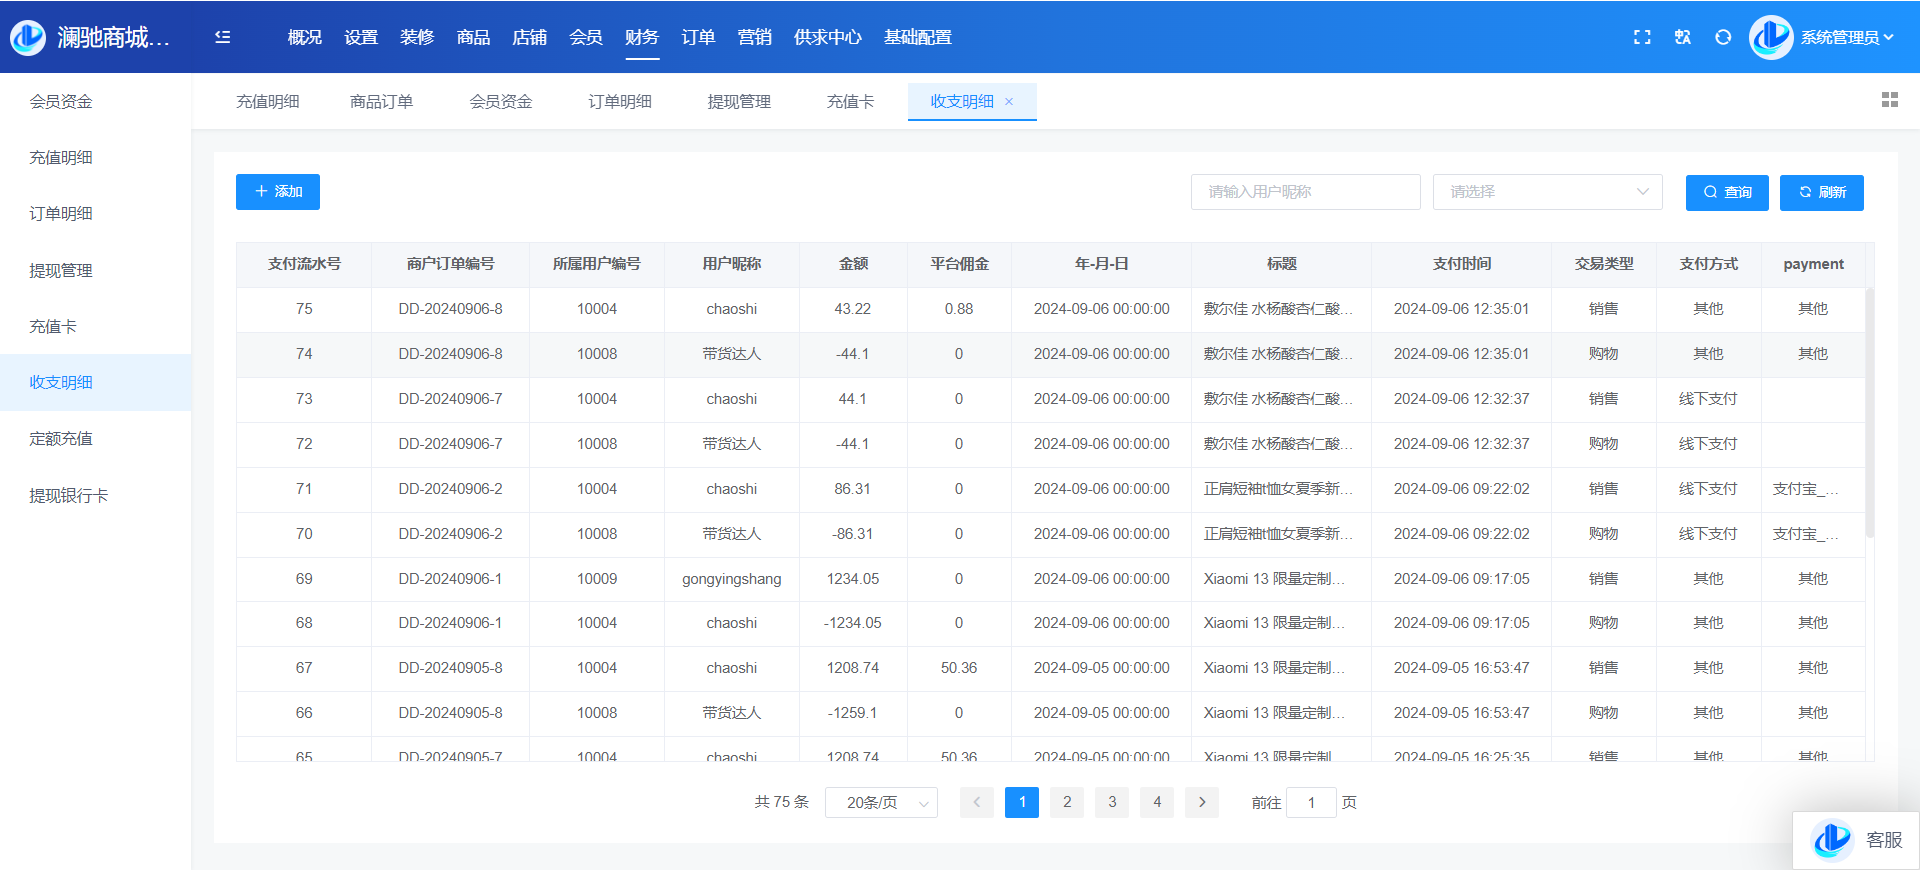This screenshot has height=870, width=1920.
Task: Focus the user nickname input field
Action: tap(1305, 192)
